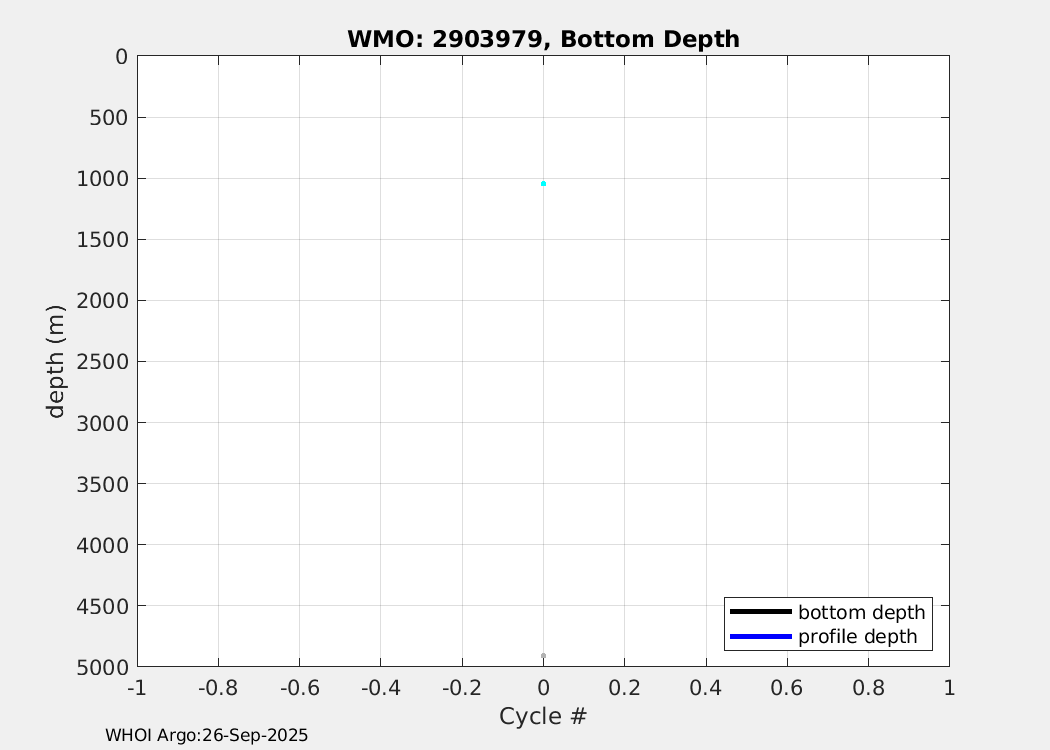Click the 0.6 tick label on cycle axis

coord(787,688)
